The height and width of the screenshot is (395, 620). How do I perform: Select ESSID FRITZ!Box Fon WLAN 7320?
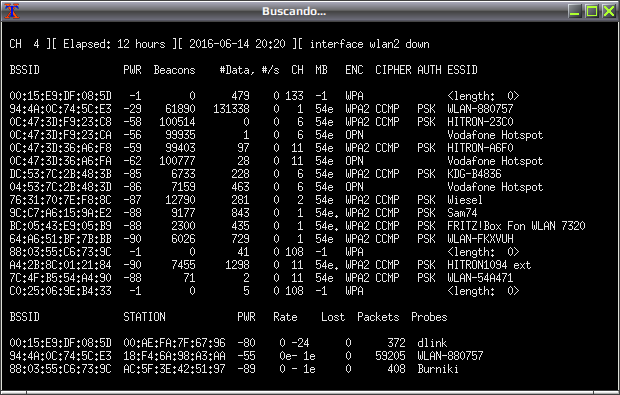[x=516, y=226]
